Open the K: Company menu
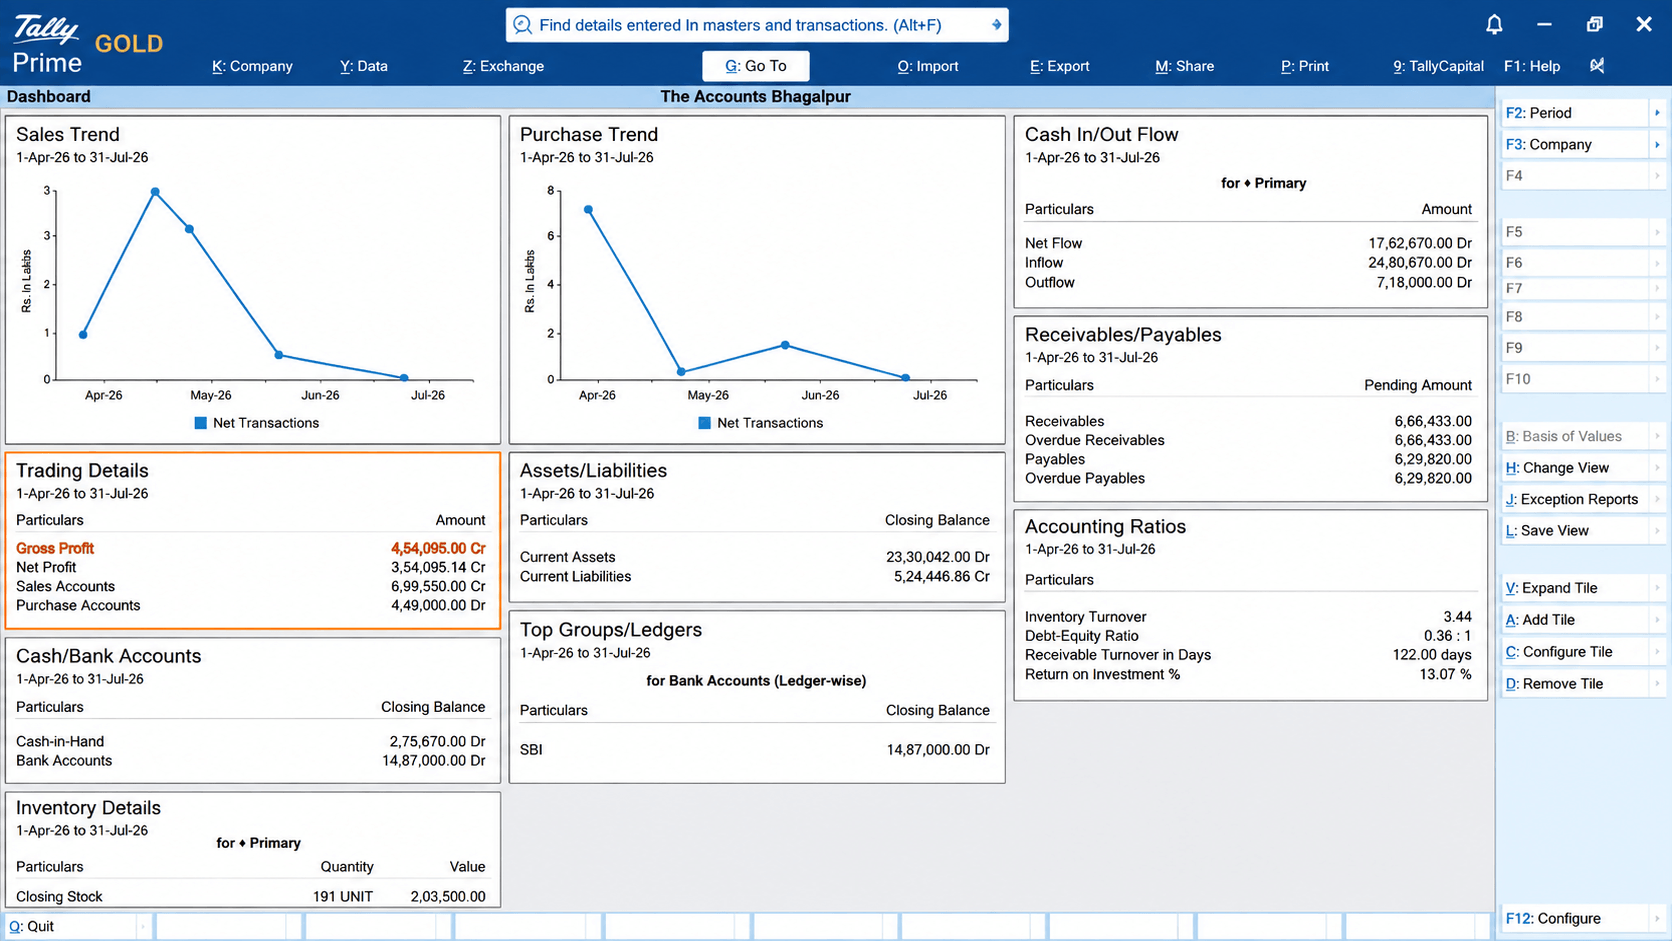The width and height of the screenshot is (1672, 941). click(252, 66)
